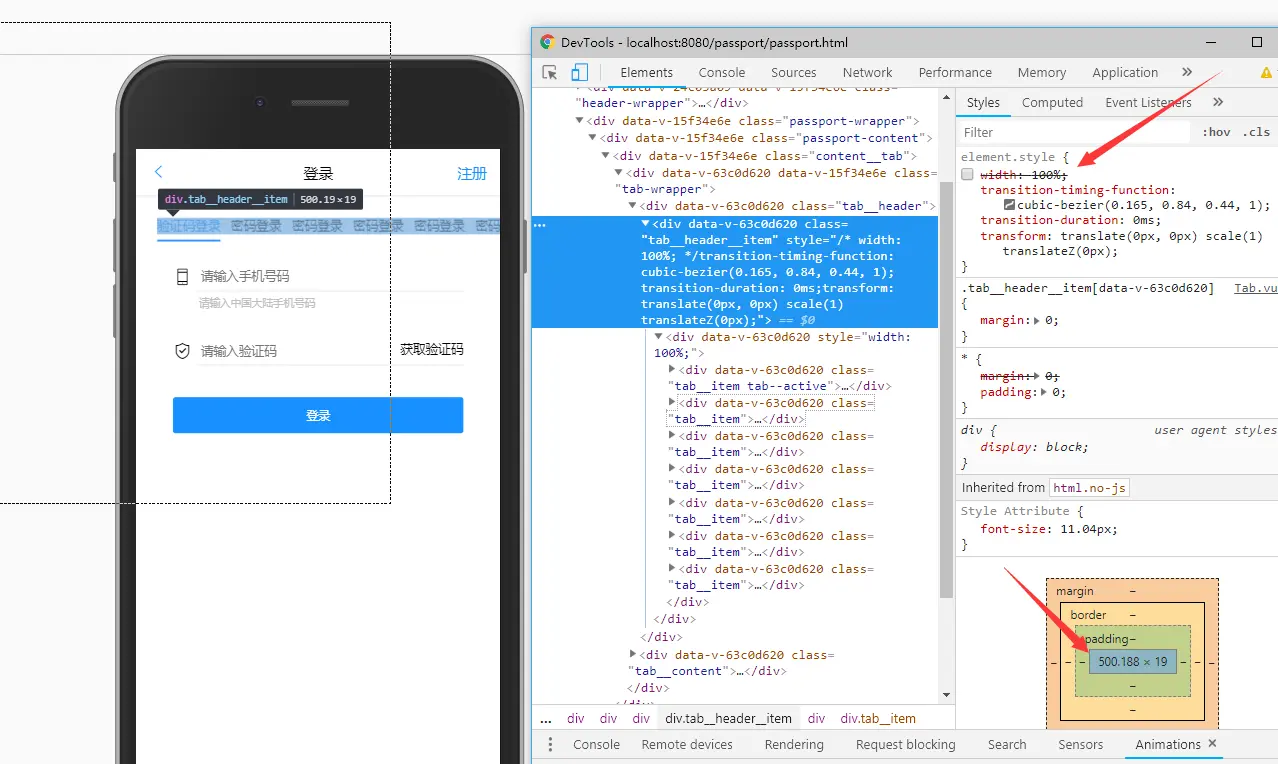Click the yellow warning icon in DevTools toolbar
The width and height of the screenshot is (1278, 764).
[1266, 73]
